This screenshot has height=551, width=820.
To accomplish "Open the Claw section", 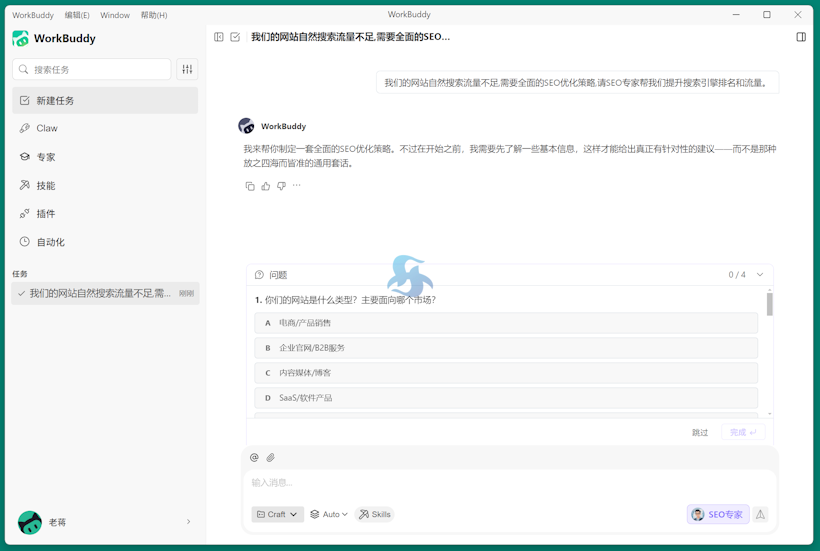I will (x=105, y=128).
